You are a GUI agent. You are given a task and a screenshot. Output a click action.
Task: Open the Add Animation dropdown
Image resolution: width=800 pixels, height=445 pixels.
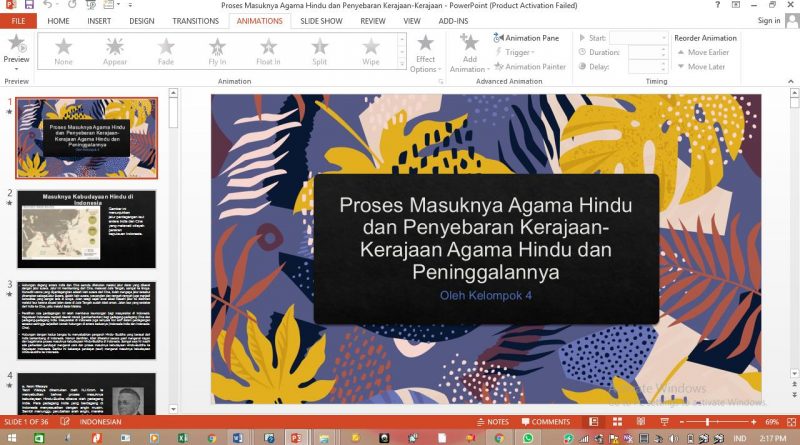469,53
